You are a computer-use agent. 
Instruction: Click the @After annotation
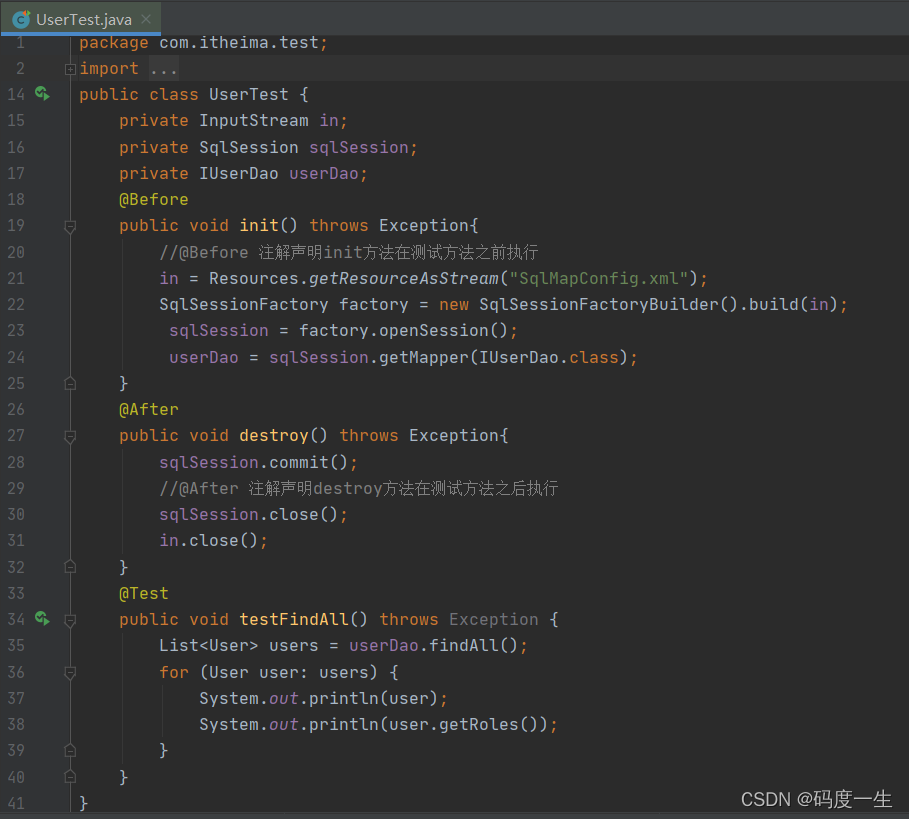coord(148,410)
